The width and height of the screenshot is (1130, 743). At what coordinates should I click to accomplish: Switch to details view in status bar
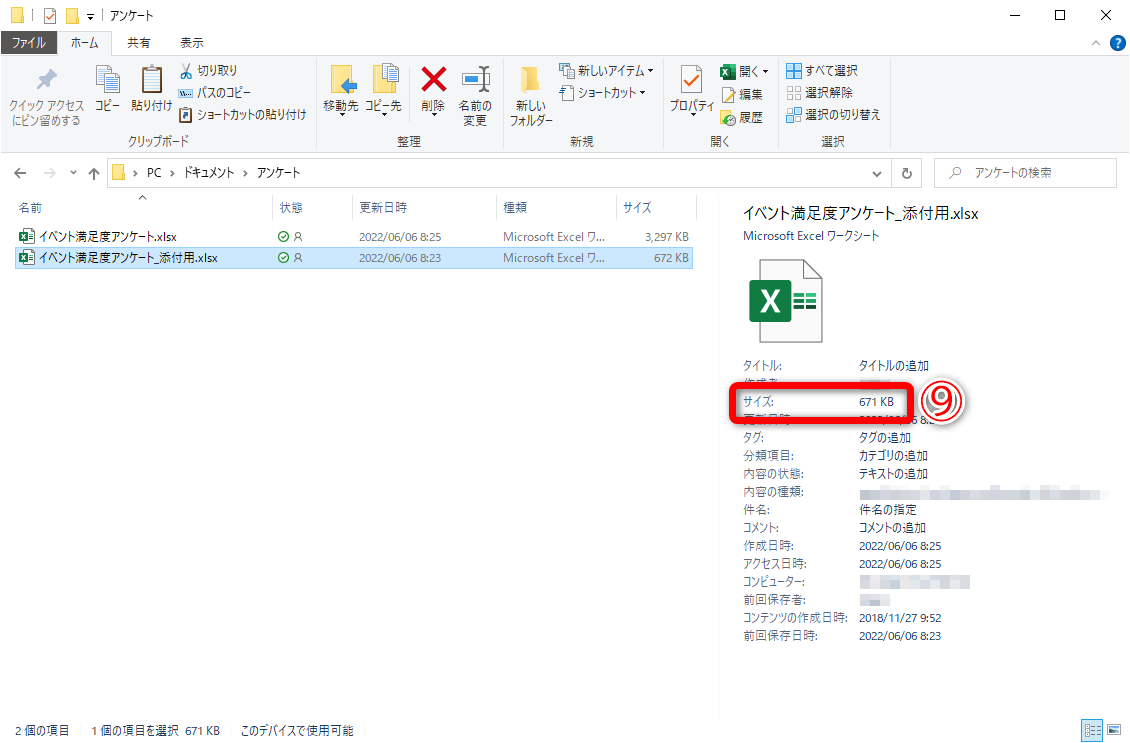[x=1092, y=730]
